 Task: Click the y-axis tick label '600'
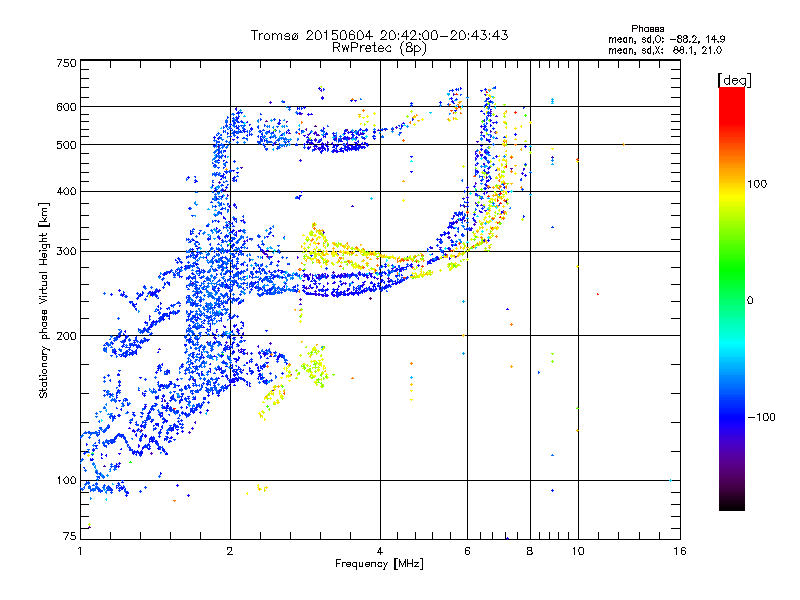click(x=67, y=107)
